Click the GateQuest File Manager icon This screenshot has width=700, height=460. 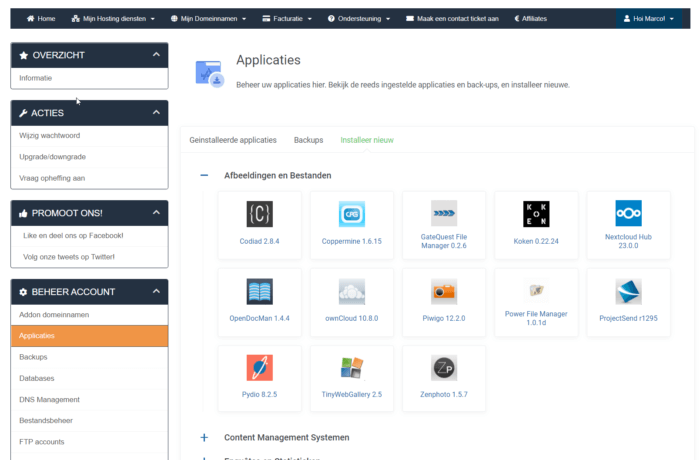pos(444,213)
